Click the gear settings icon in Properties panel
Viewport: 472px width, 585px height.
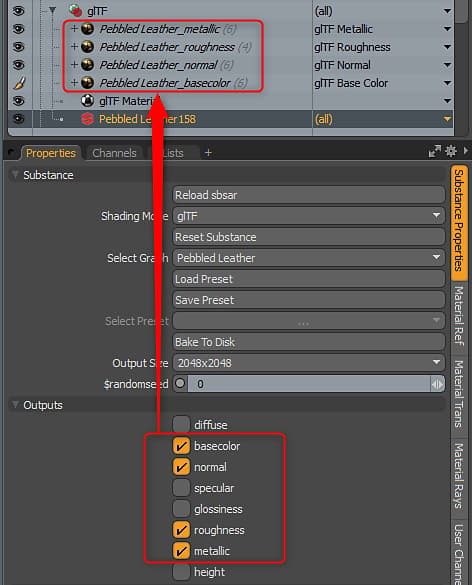point(451,151)
